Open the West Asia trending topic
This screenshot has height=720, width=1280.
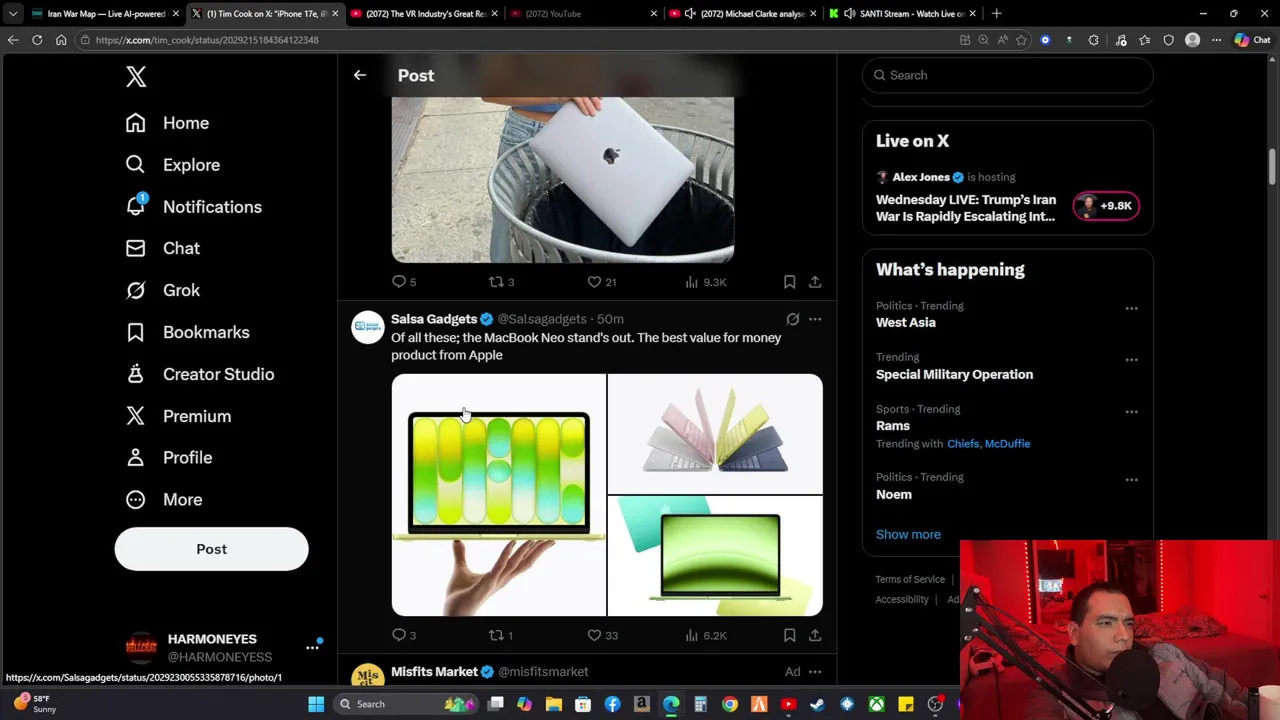tap(906, 323)
